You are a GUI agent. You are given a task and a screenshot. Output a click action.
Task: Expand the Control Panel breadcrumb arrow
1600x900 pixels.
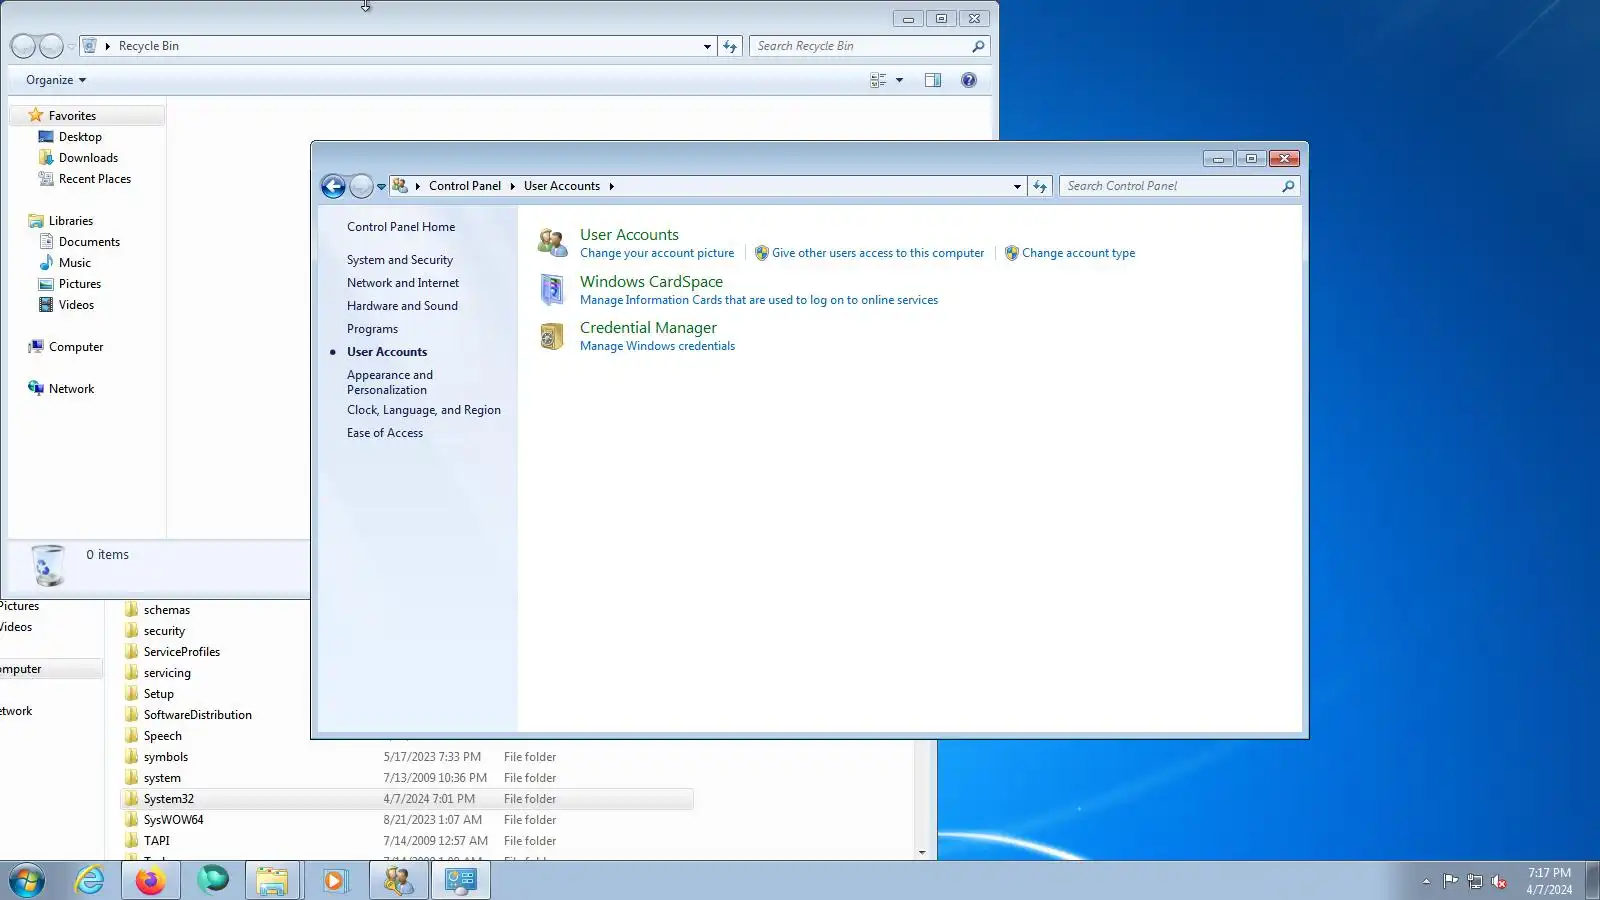[512, 186]
